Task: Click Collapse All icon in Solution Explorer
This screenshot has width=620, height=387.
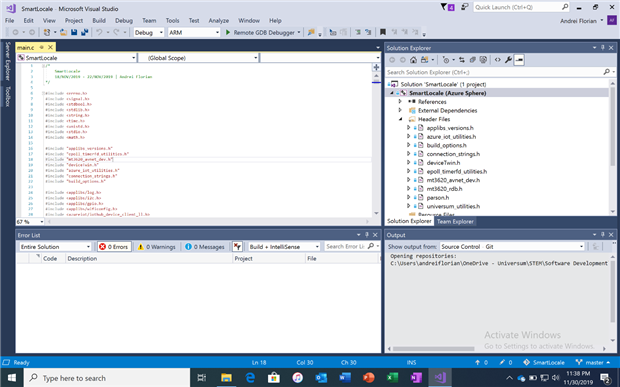Action: tap(473, 60)
